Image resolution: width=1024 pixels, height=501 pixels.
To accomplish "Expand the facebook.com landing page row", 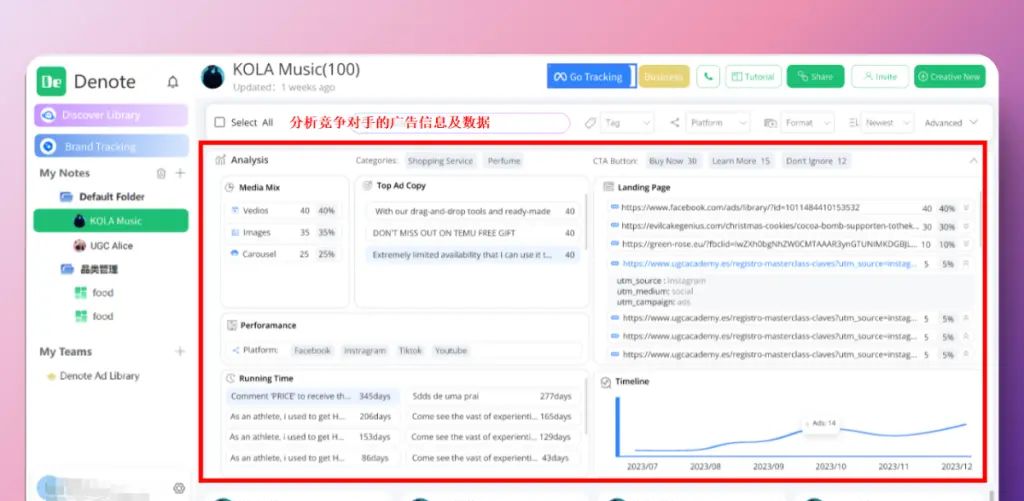I will (x=966, y=208).
